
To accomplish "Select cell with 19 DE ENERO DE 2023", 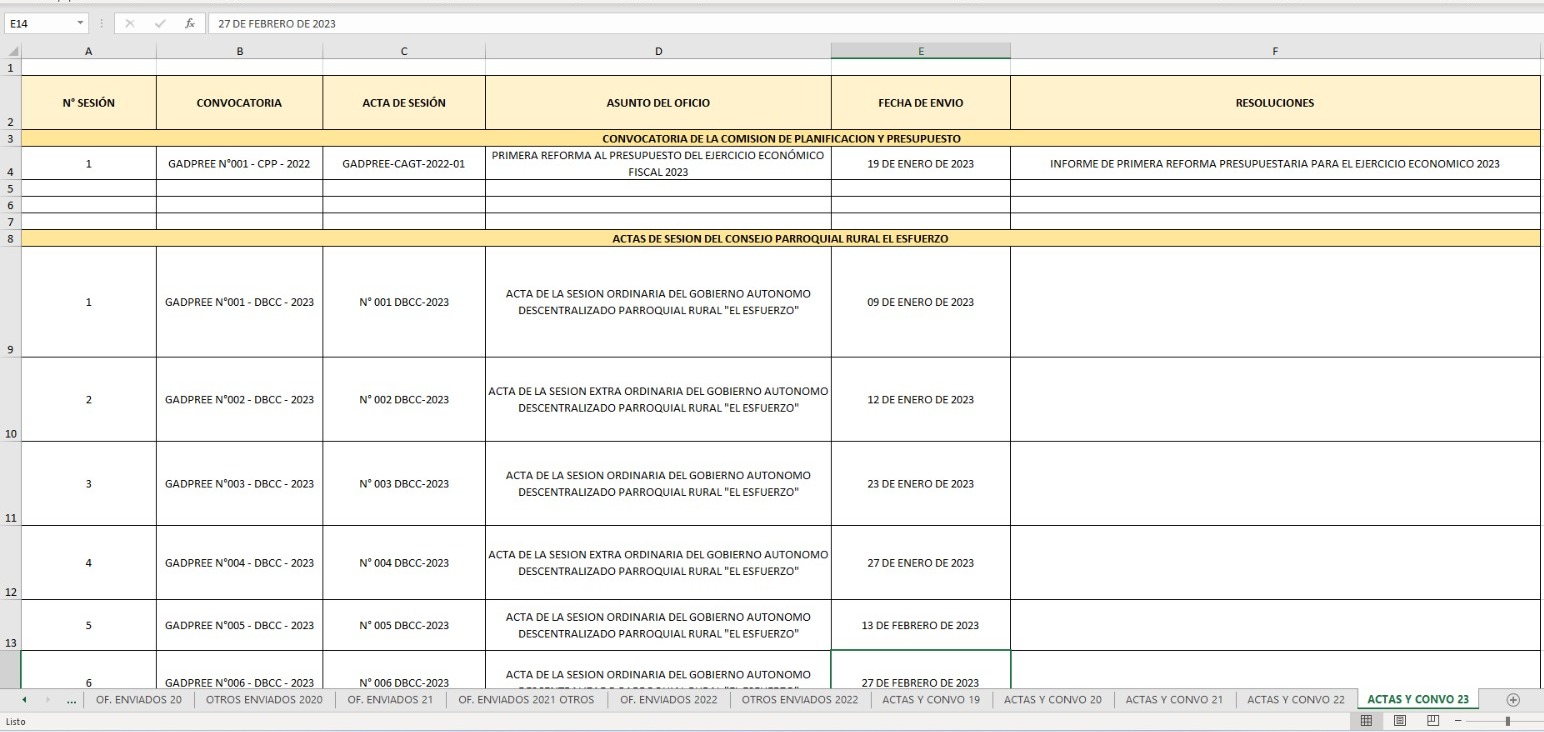I will click(x=920, y=164).
